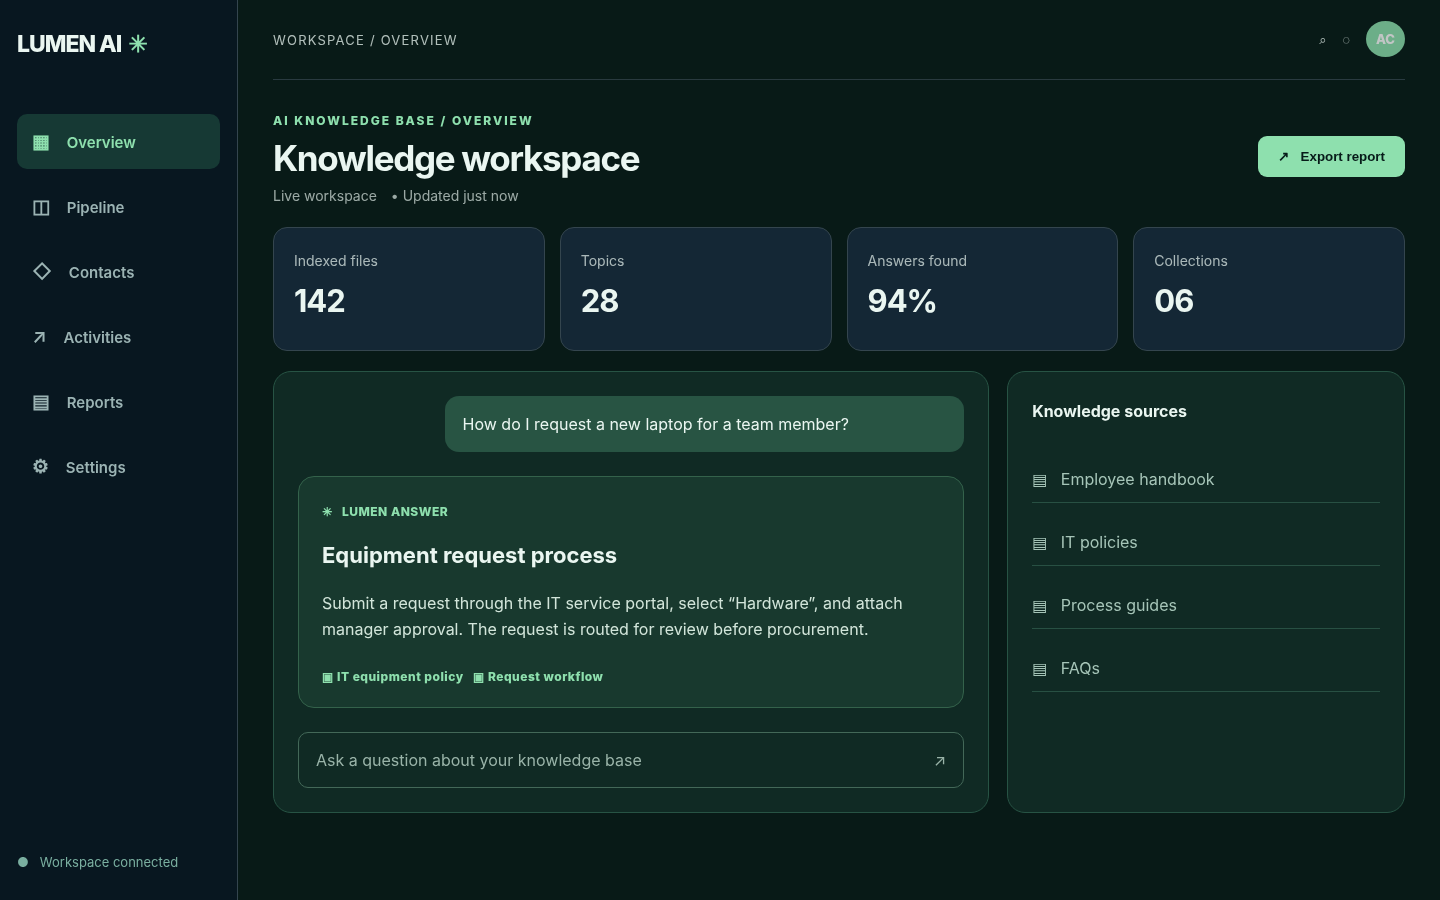Open the Process guides source
This screenshot has width=1440, height=900.
coord(1206,605)
